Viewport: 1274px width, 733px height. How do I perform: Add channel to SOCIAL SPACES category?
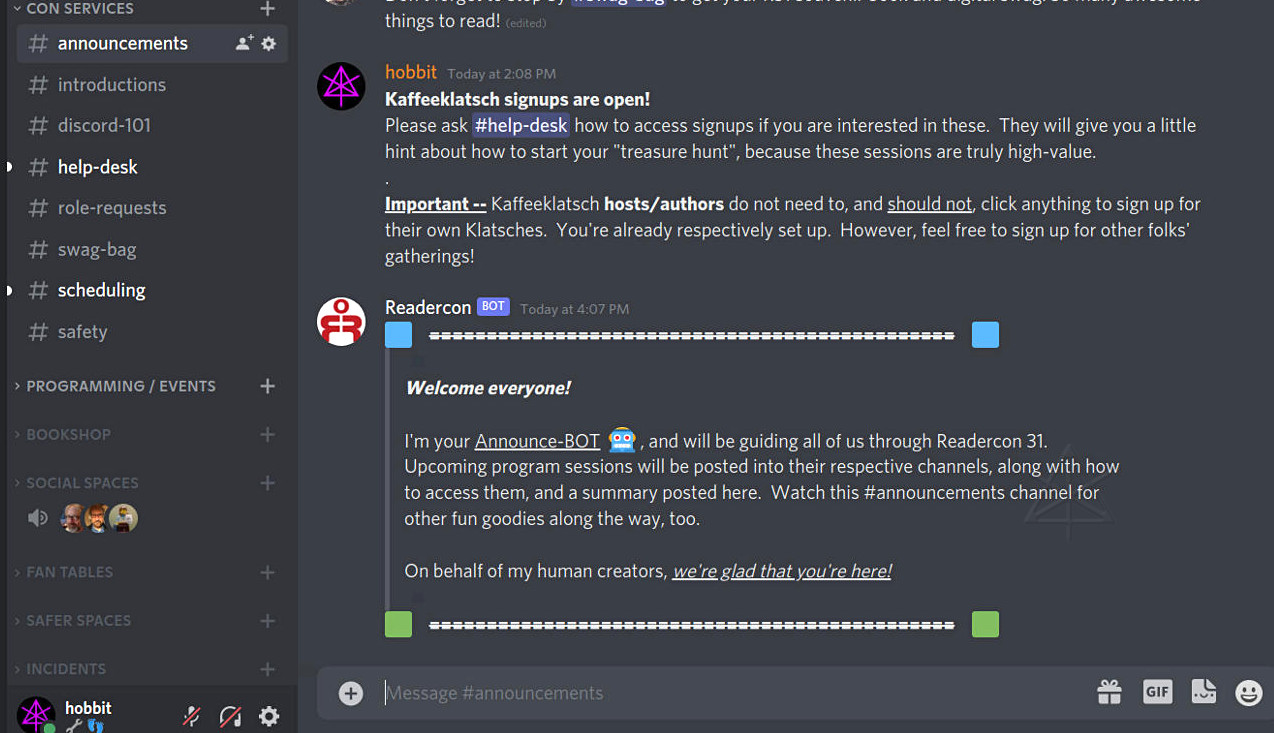[267, 483]
